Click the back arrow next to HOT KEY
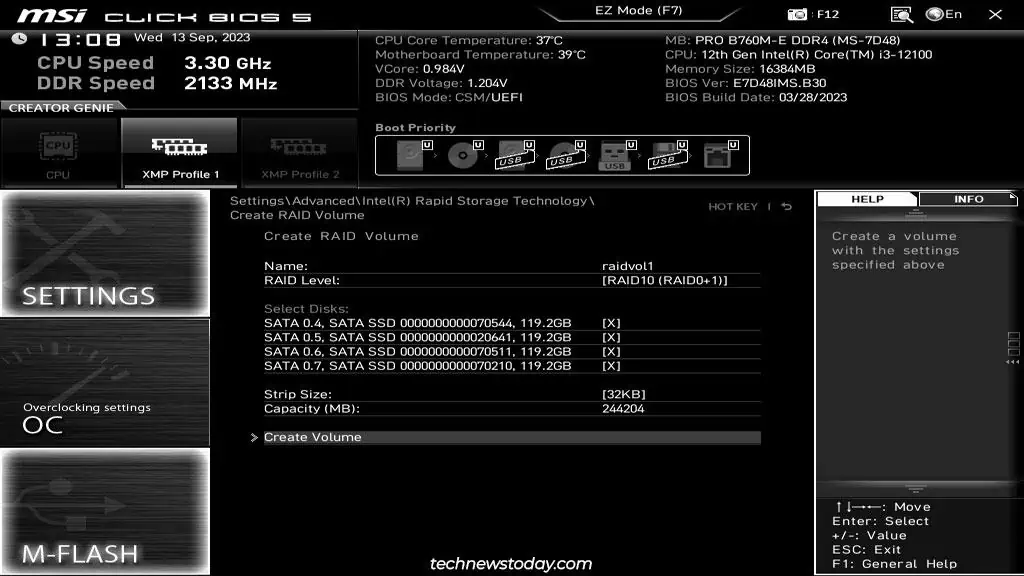Screen dimensions: 1024x576 787,207
